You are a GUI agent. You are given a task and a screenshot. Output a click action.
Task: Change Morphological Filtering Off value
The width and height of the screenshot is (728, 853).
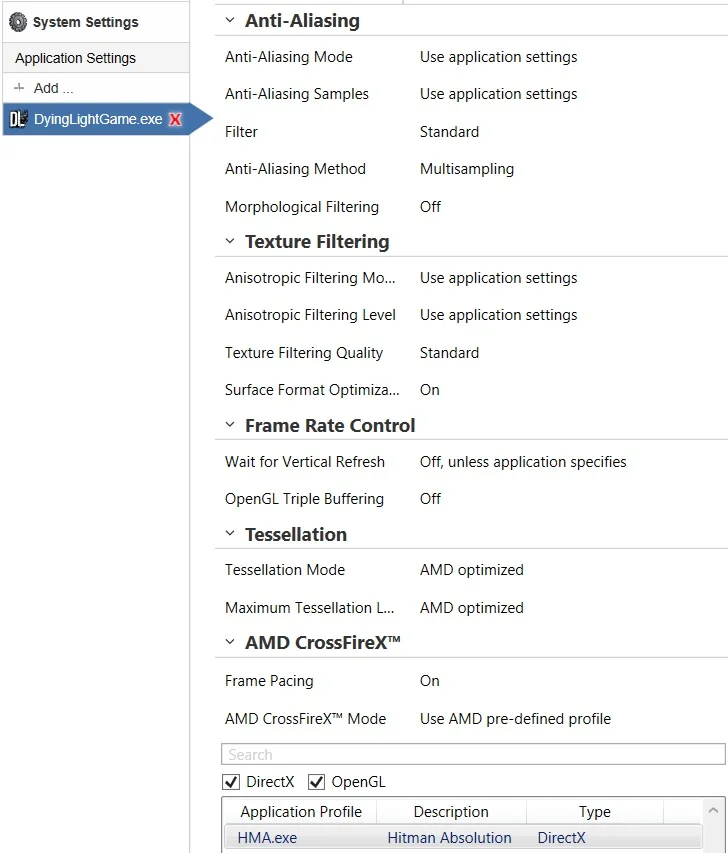pos(430,207)
